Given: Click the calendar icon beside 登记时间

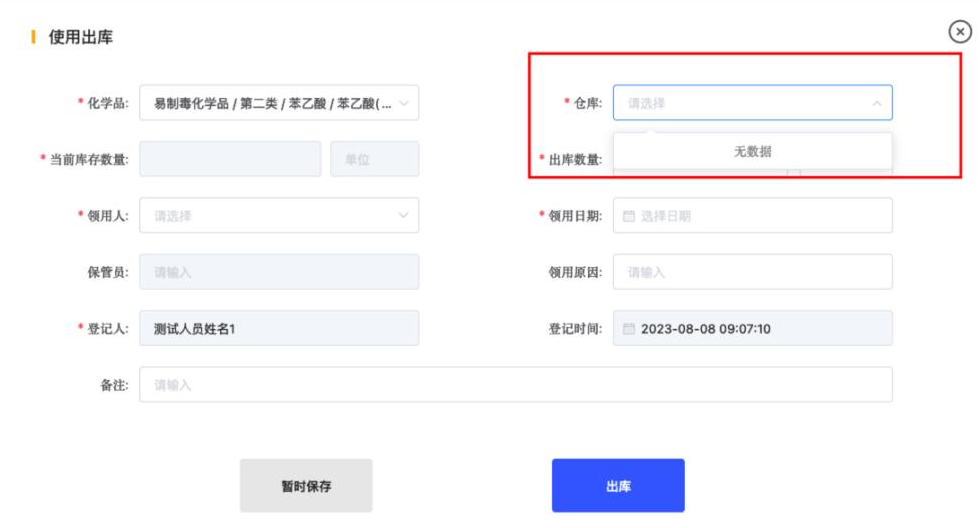Looking at the screenshot, I should point(629,329).
